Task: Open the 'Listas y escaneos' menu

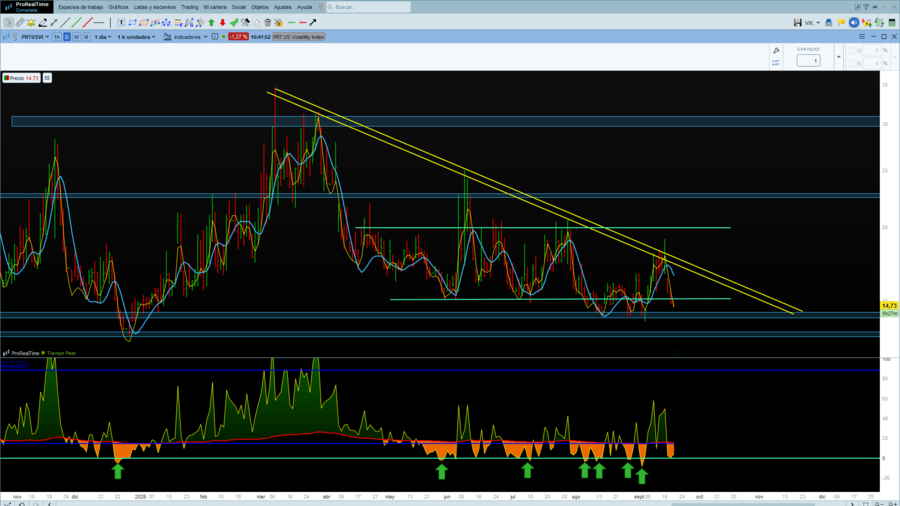Action: point(154,7)
